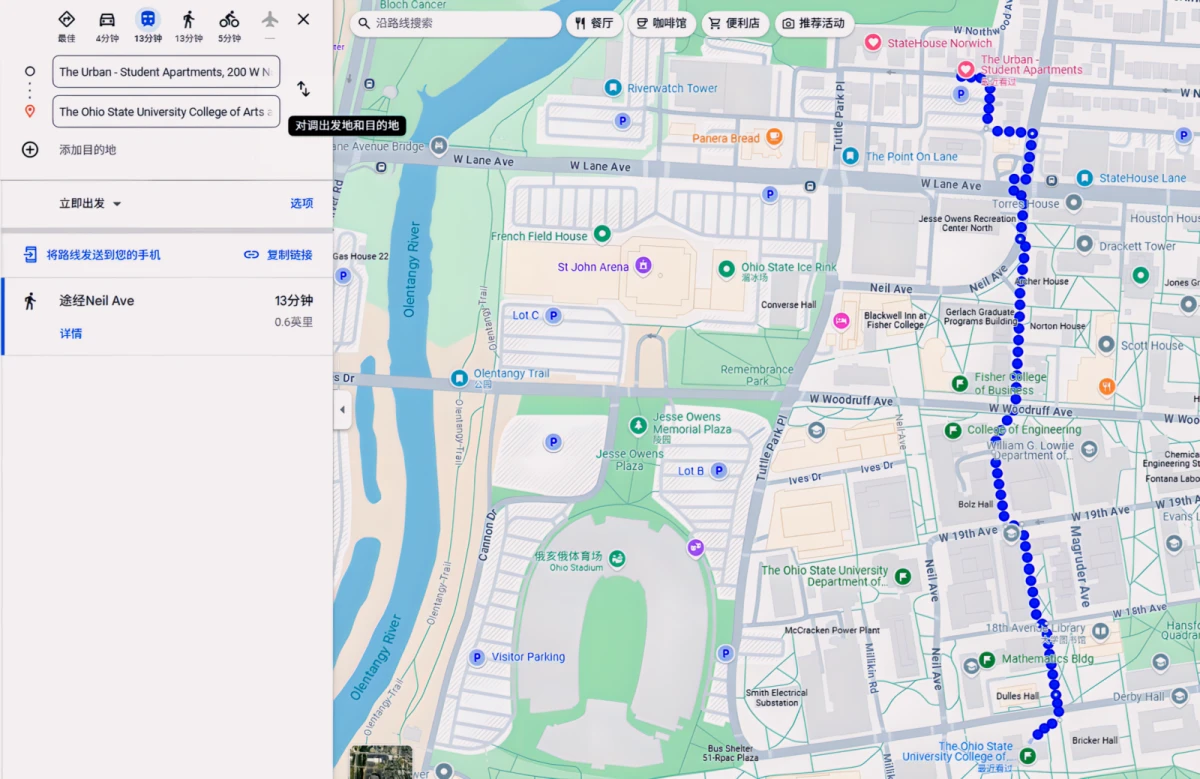Close the directions panel

(x=304, y=19)
